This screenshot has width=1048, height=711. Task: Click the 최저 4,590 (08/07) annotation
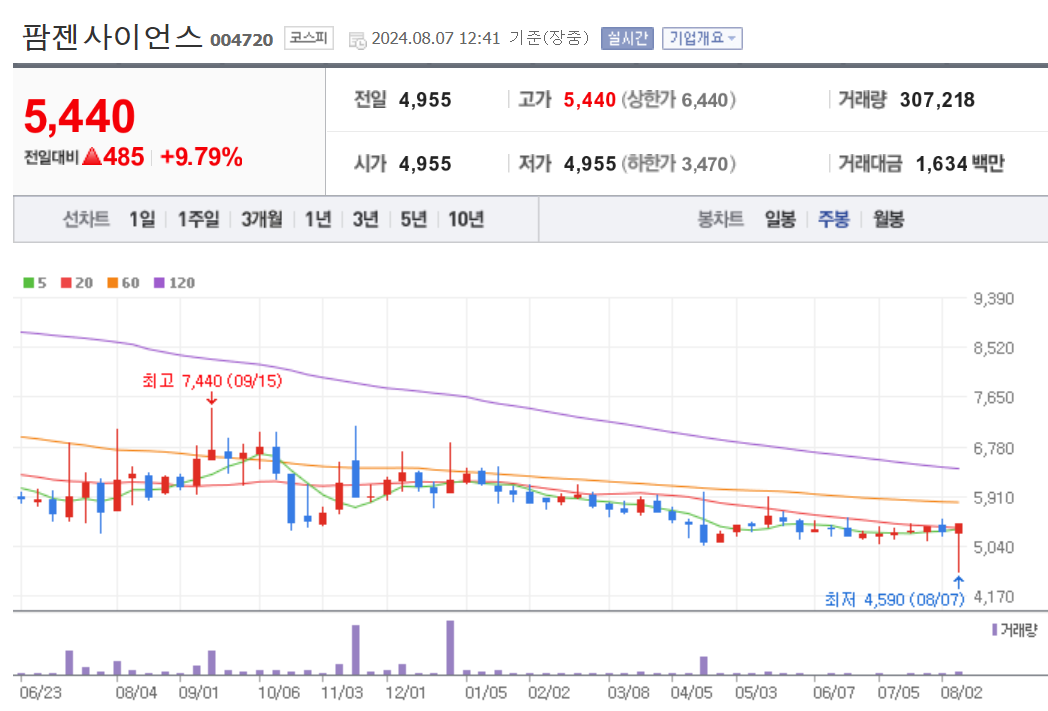tap(894, 599)
